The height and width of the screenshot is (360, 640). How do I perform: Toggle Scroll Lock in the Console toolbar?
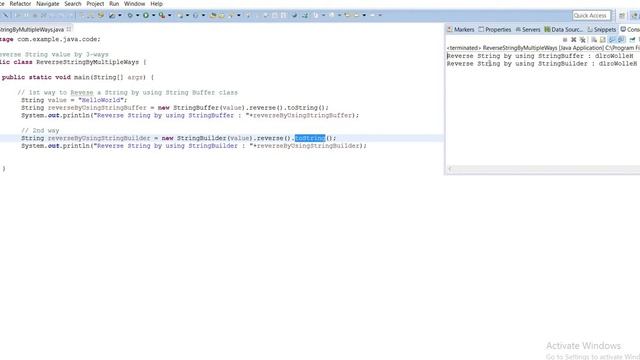click(x=603, y=40)
